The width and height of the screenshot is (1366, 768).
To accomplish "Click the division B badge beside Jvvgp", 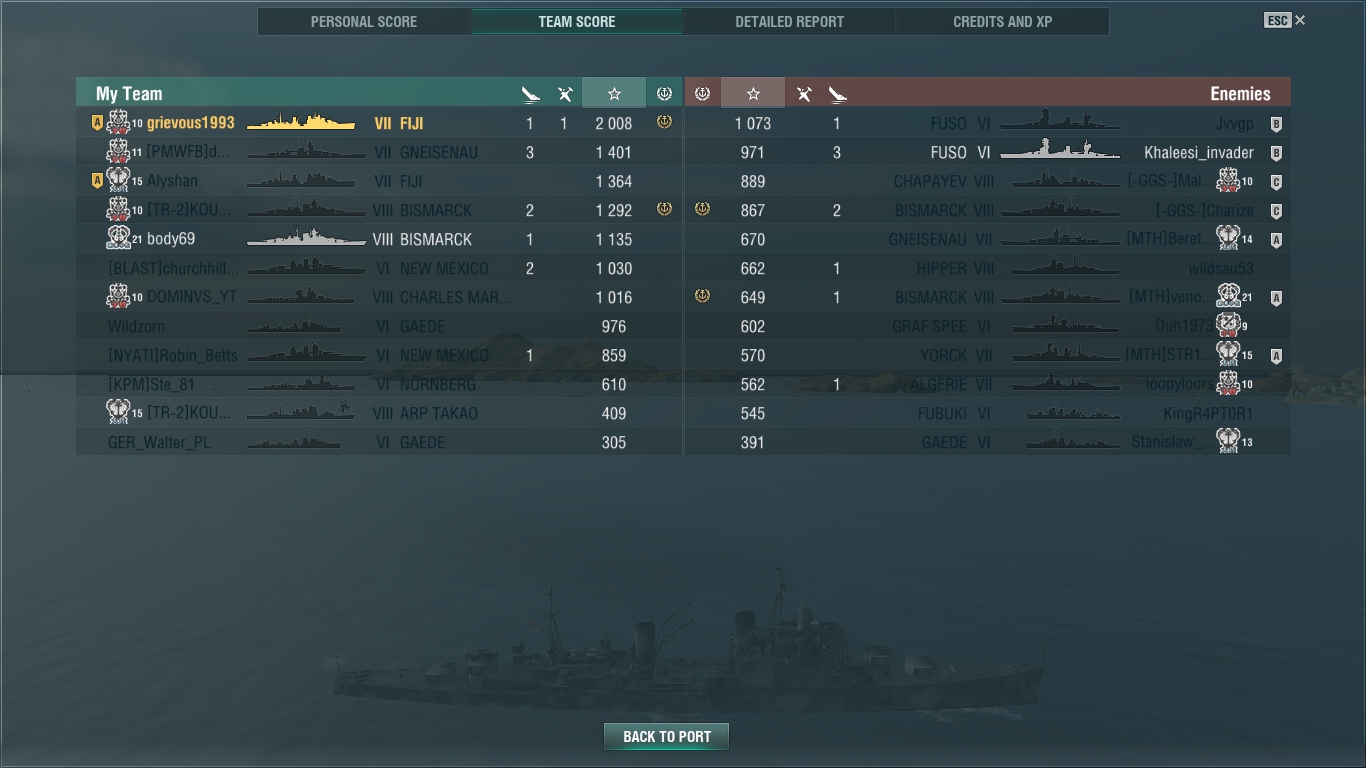I will point(1276,124).
